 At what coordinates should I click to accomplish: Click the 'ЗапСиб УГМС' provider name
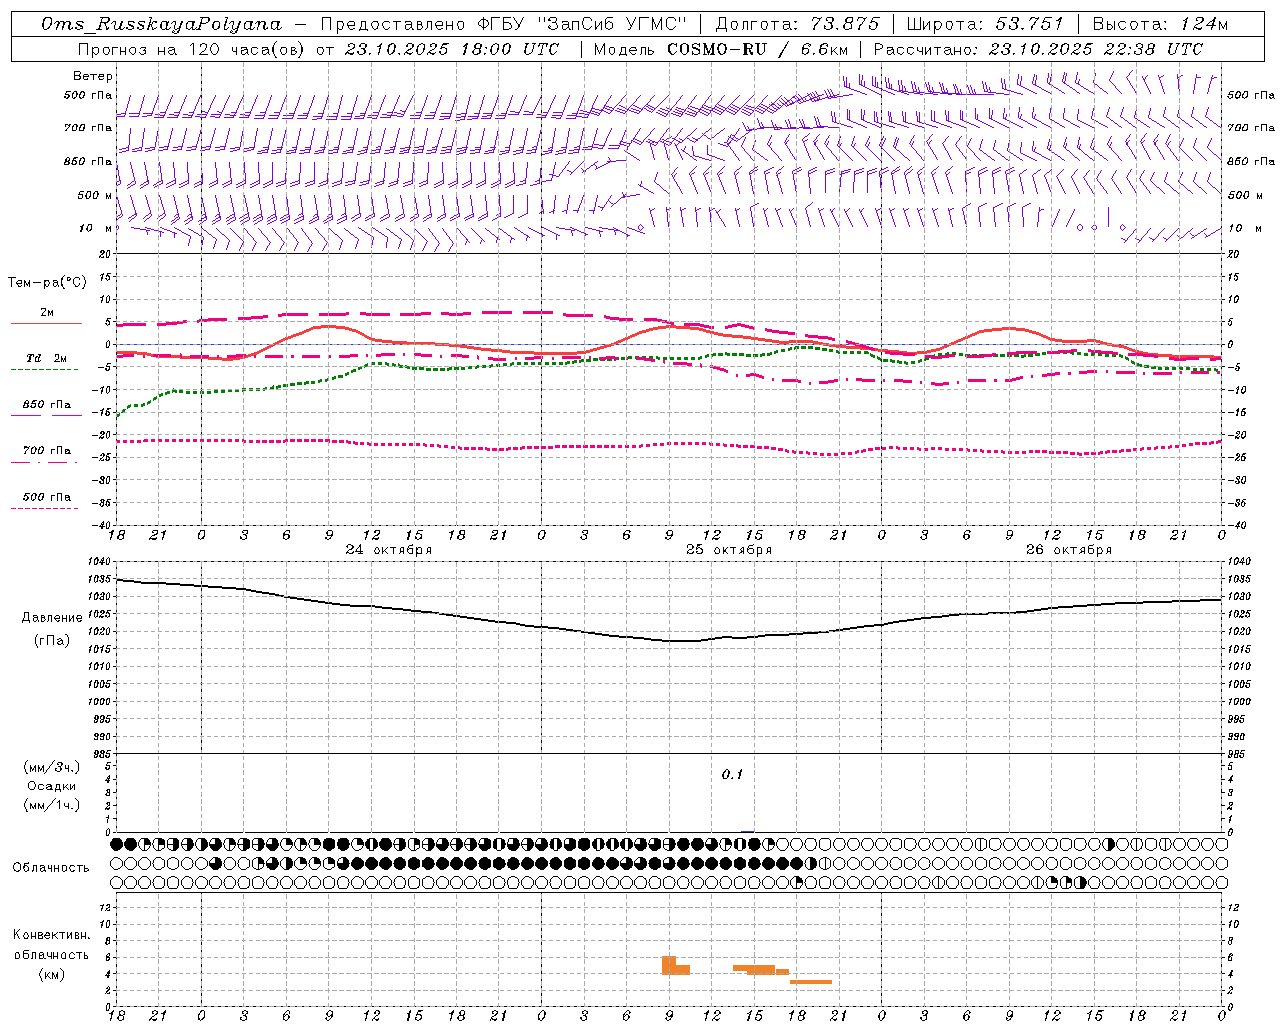click(612, 24)
